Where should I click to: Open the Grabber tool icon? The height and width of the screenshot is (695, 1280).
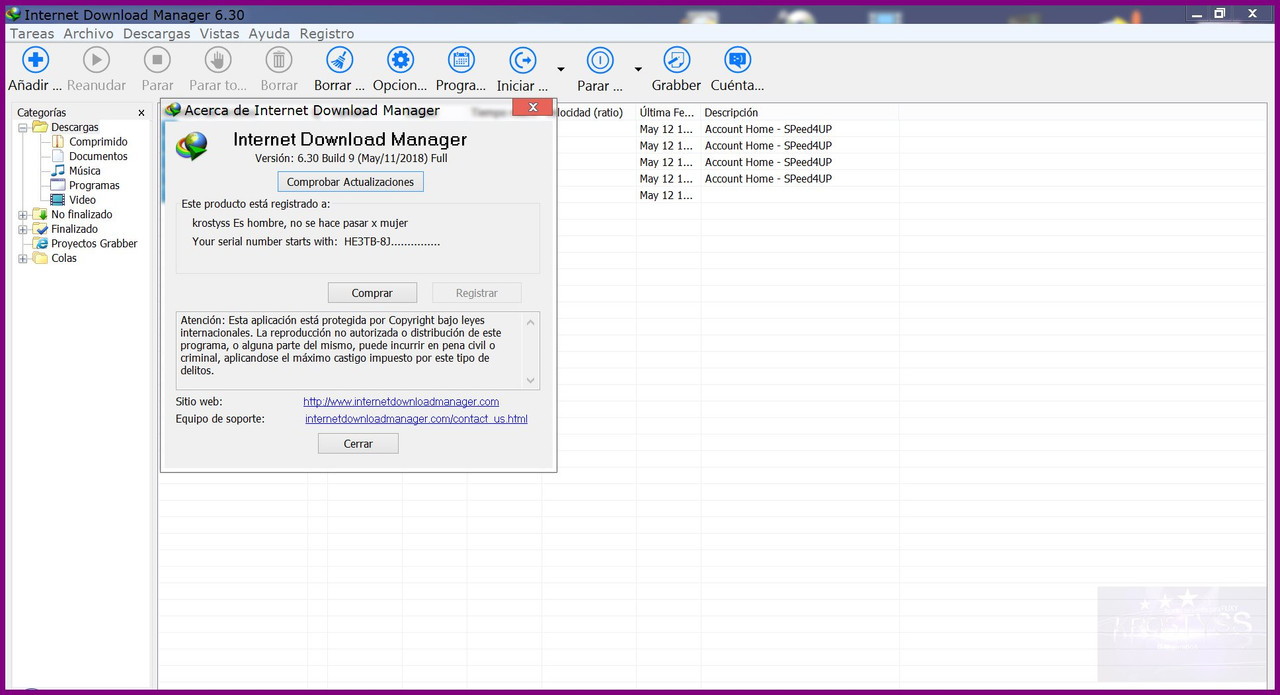tap(677, 60)
